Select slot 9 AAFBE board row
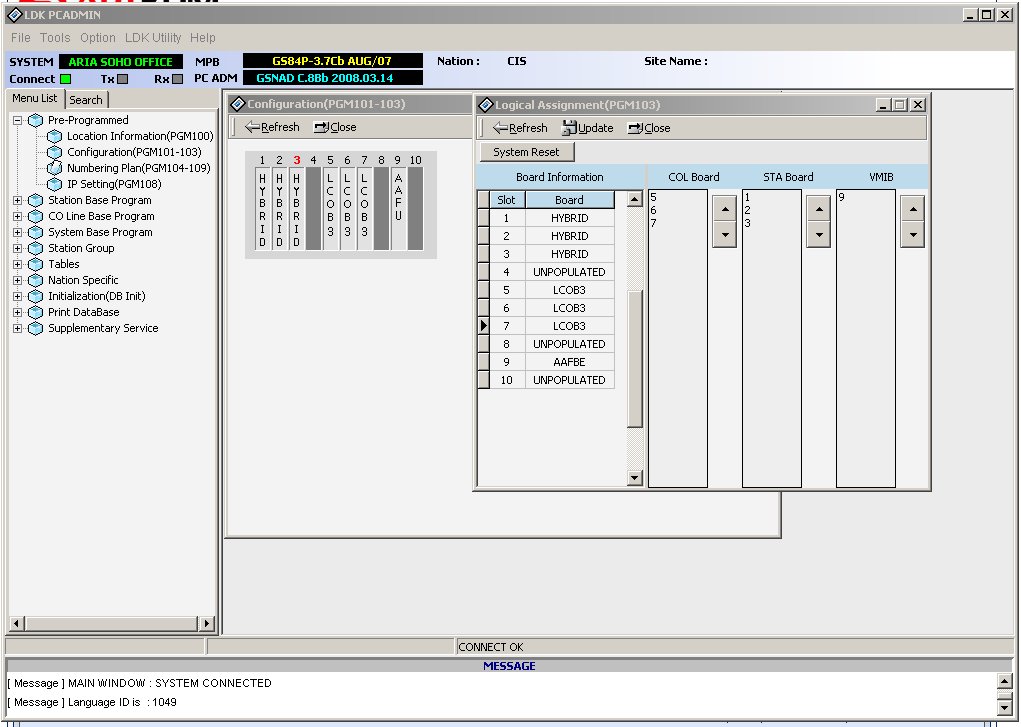The image size is (1021, 727). [x=552, y=362]
